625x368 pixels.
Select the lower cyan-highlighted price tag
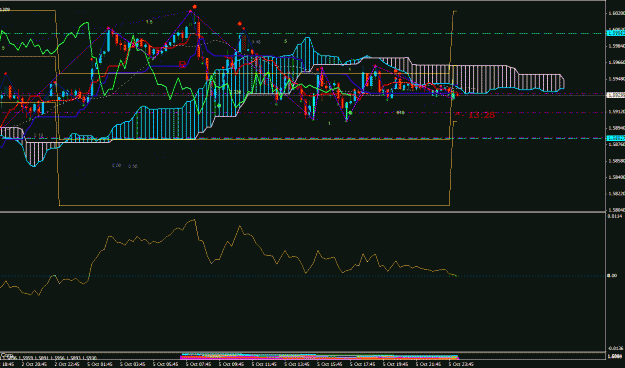[615, 138]
